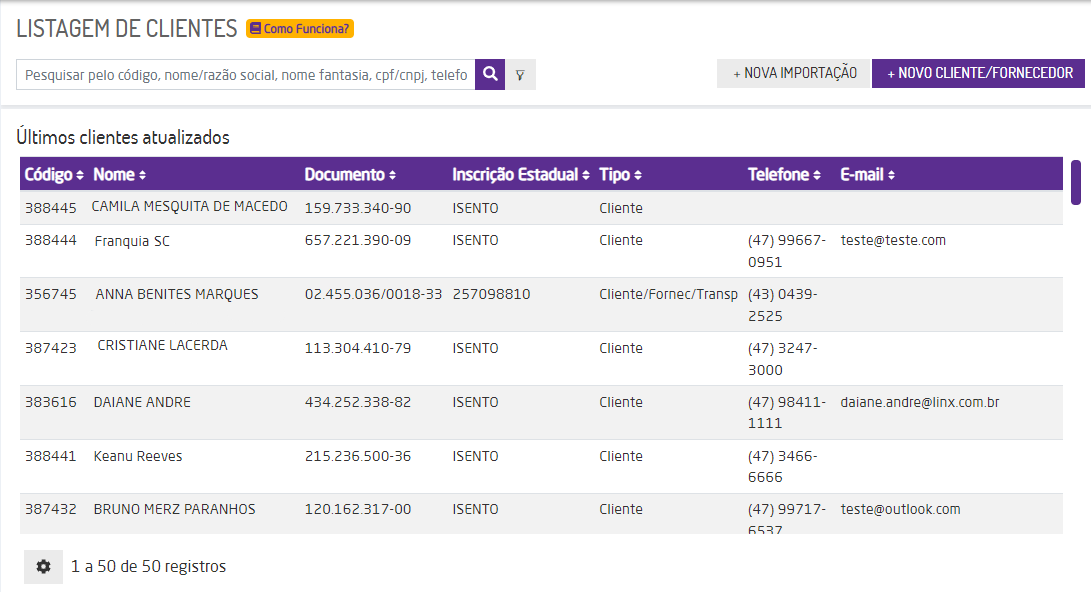Click code 388444
This screenshot has height=592, width=1091.
51,241
